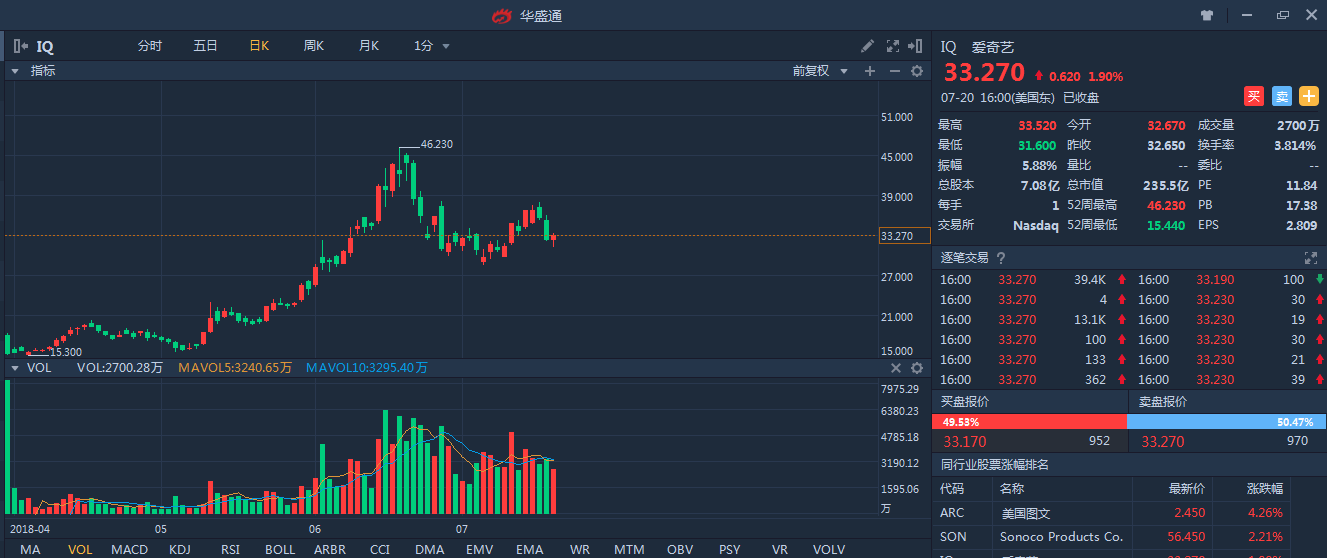1327x558 pixels.
Task: Open the 1分 minute interval dropdown
Action: coord(432,46)
